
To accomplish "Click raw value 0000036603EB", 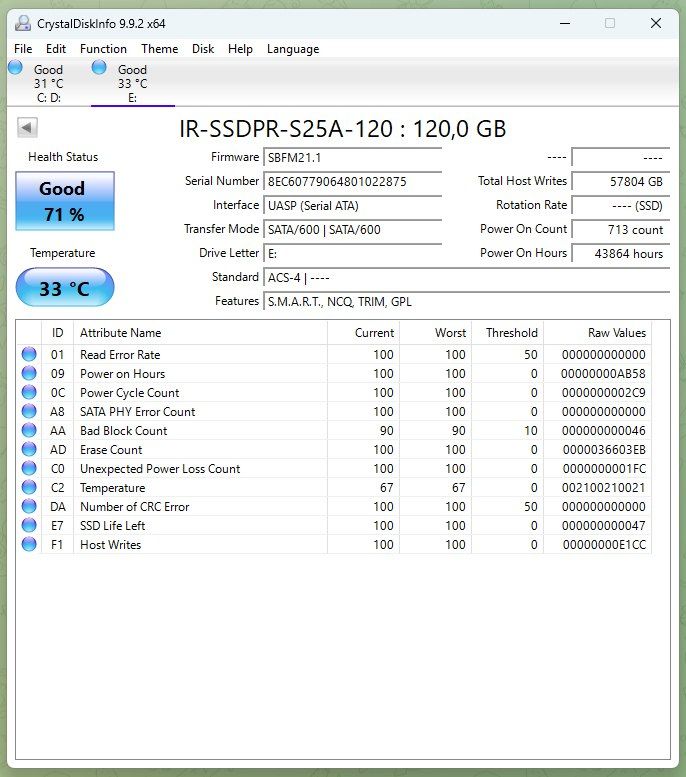I will 604,449.
